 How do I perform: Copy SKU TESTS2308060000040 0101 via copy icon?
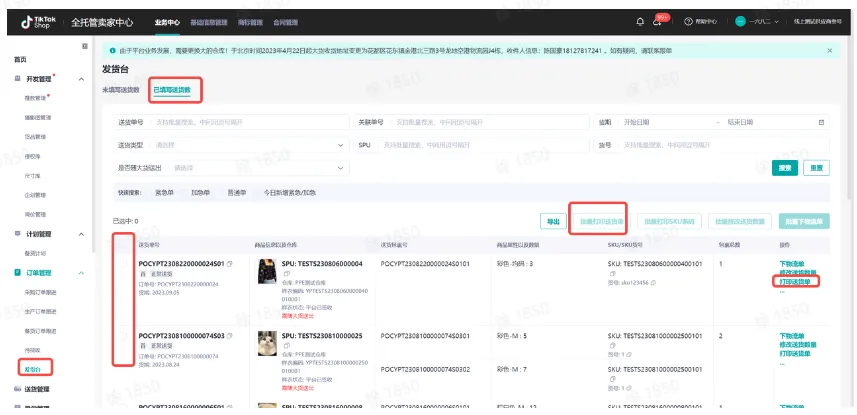(613, 273)
